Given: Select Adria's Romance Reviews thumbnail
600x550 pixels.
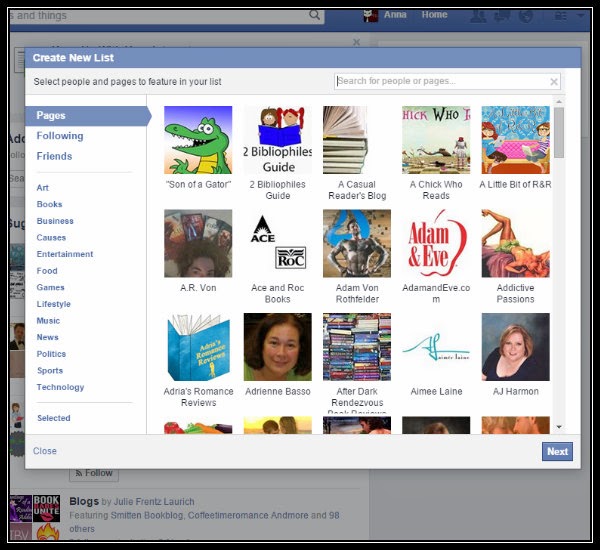Looking at the screenshot, I should click(x=198, y=347).
